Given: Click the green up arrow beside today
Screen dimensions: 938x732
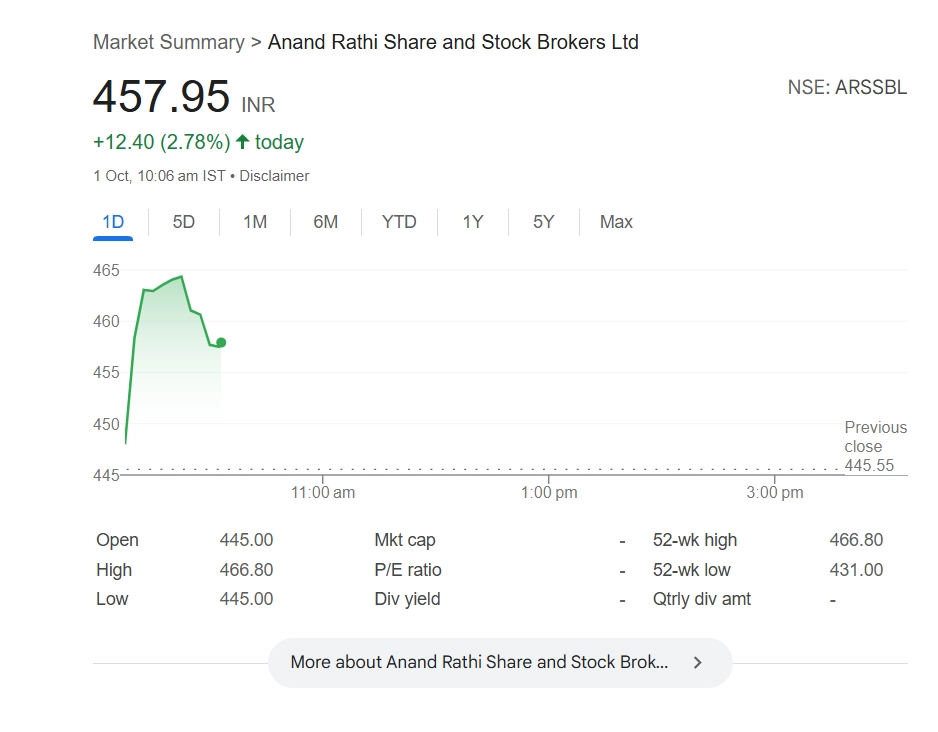Looking at the screenshot, I should tap(242, 142).
